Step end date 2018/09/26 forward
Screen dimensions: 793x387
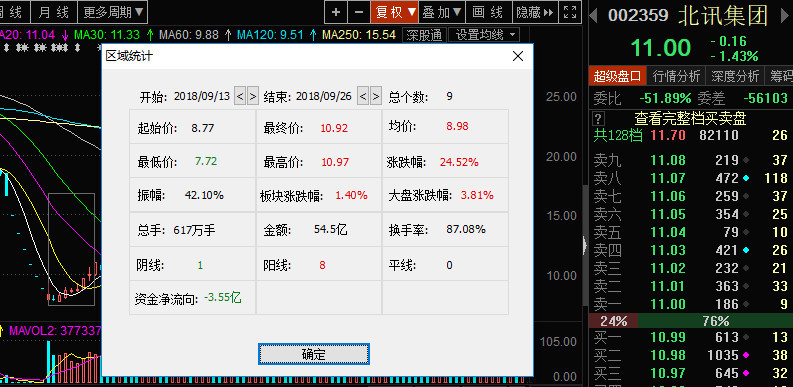375,96
